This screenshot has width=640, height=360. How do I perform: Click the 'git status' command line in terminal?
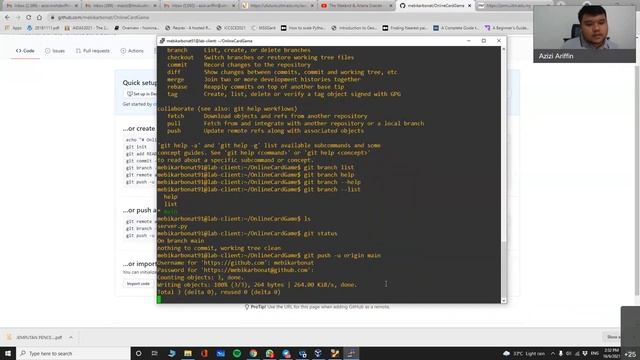247,233
